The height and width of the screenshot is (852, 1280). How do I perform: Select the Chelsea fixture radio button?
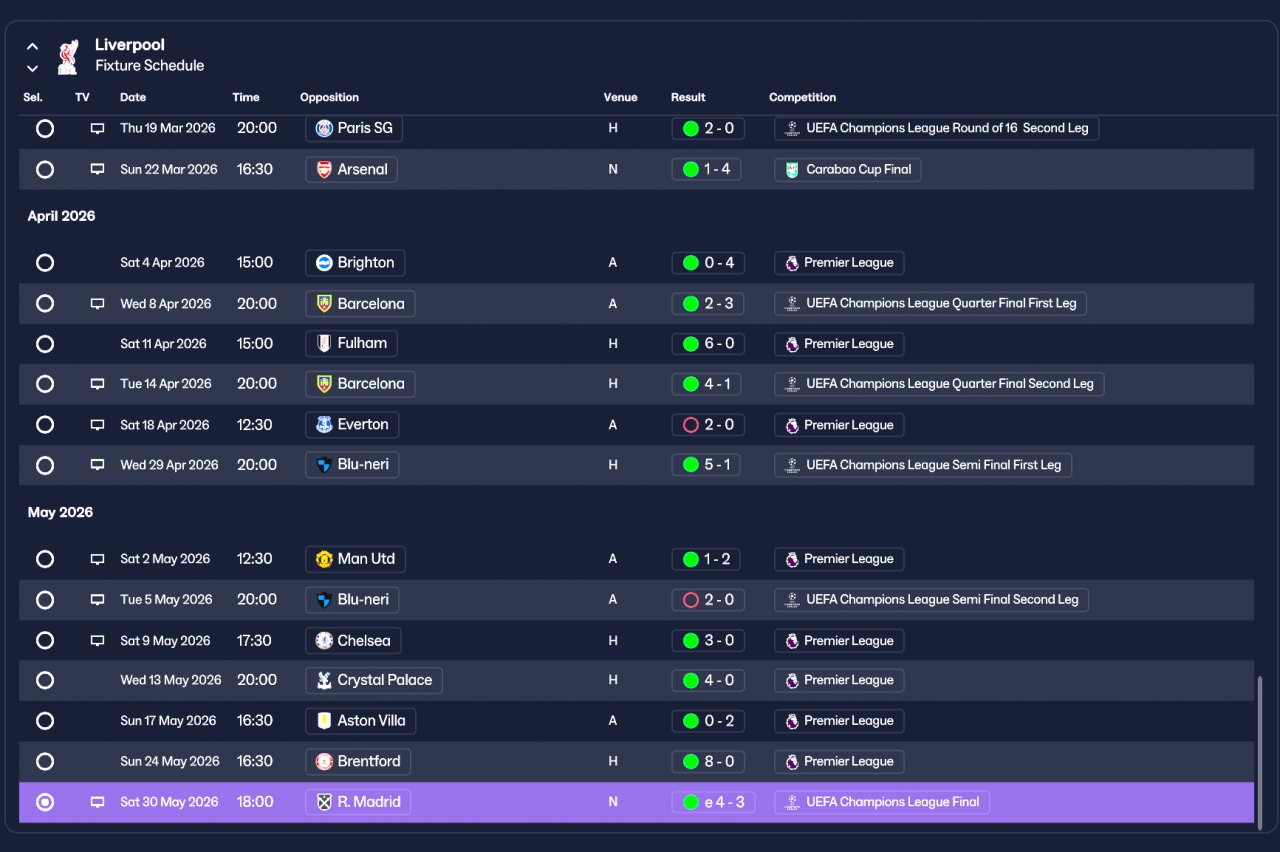coord(45,640)
